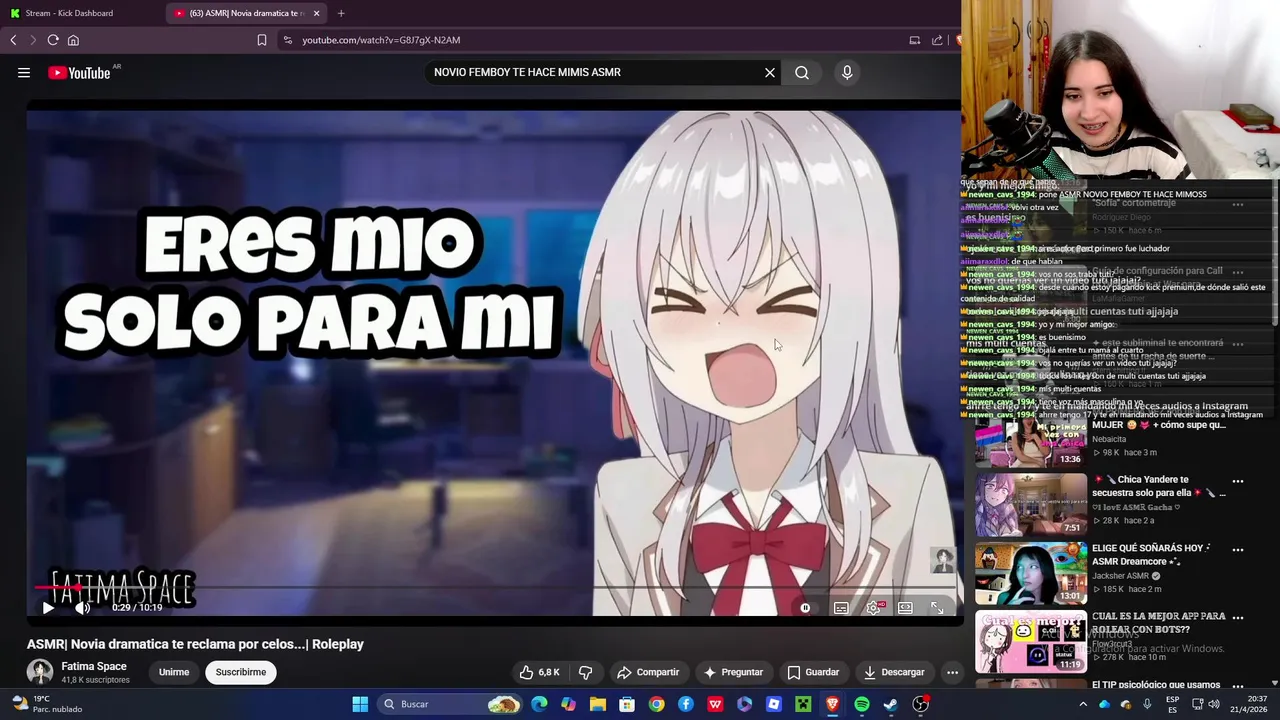Open the browser home page
The image size is (1280, 720).
pyautogui.click(x=73, y=40)
